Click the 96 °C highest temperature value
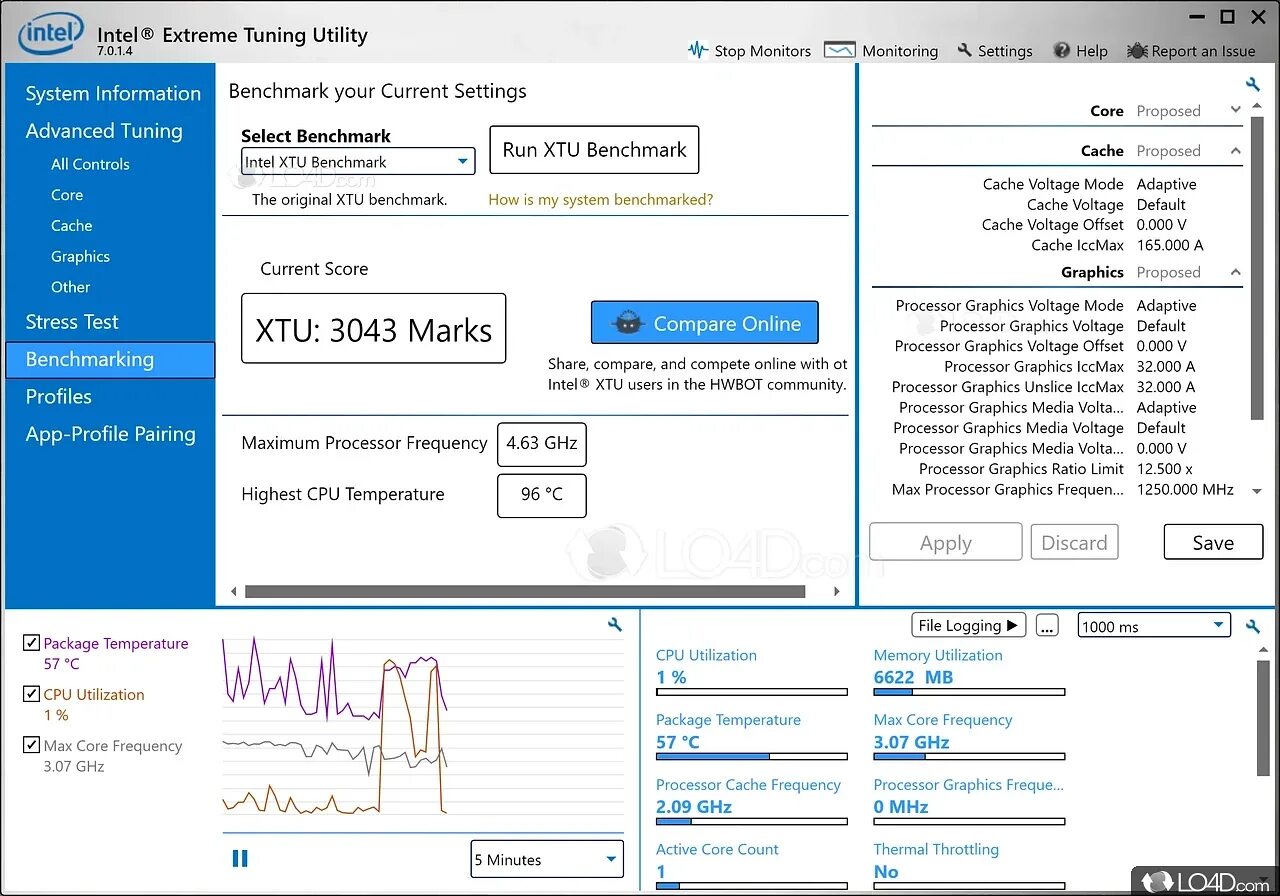1280x896 pixels. [542, 495]
